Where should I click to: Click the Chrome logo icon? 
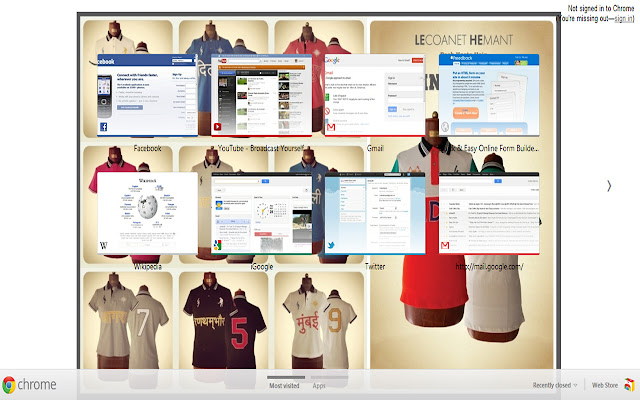click(x=9, y=385)
